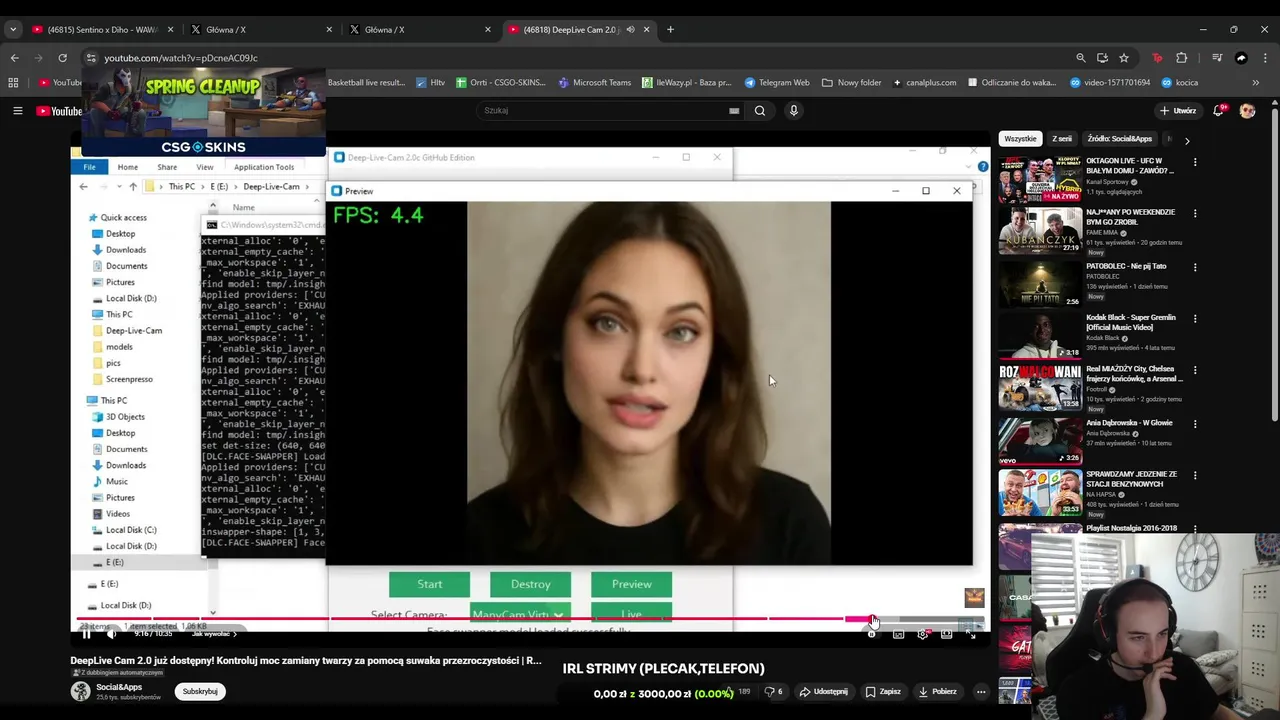The height and width of the screenshot is (720, 1280).
Task: Mute the DeepLive Cam tab speaker icon
Action: tap(630, 29)
